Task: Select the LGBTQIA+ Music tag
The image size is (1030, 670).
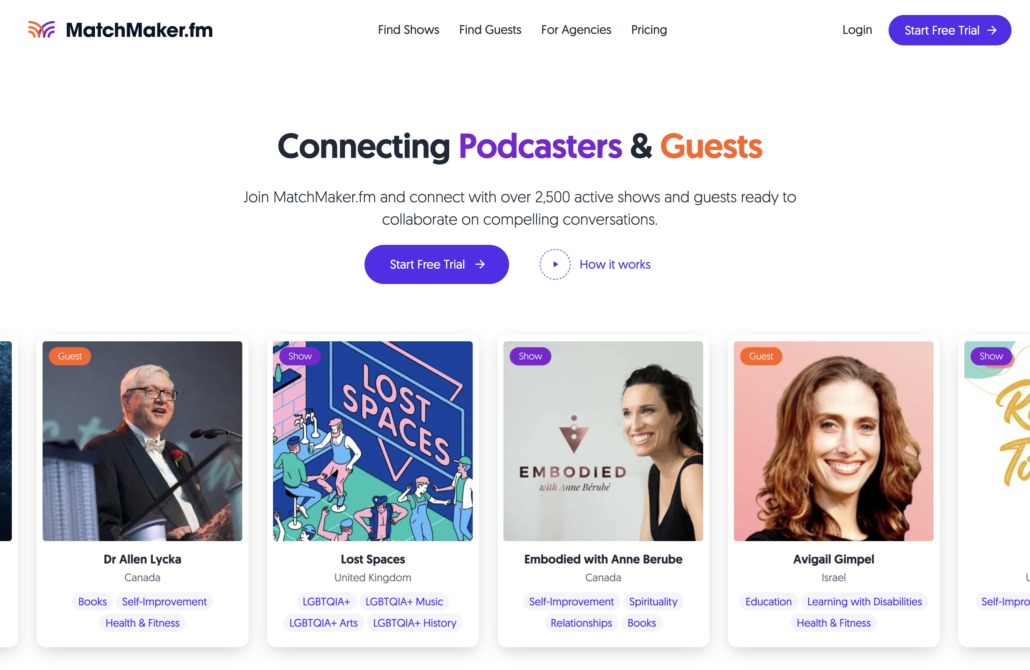Action: point(404,602)
